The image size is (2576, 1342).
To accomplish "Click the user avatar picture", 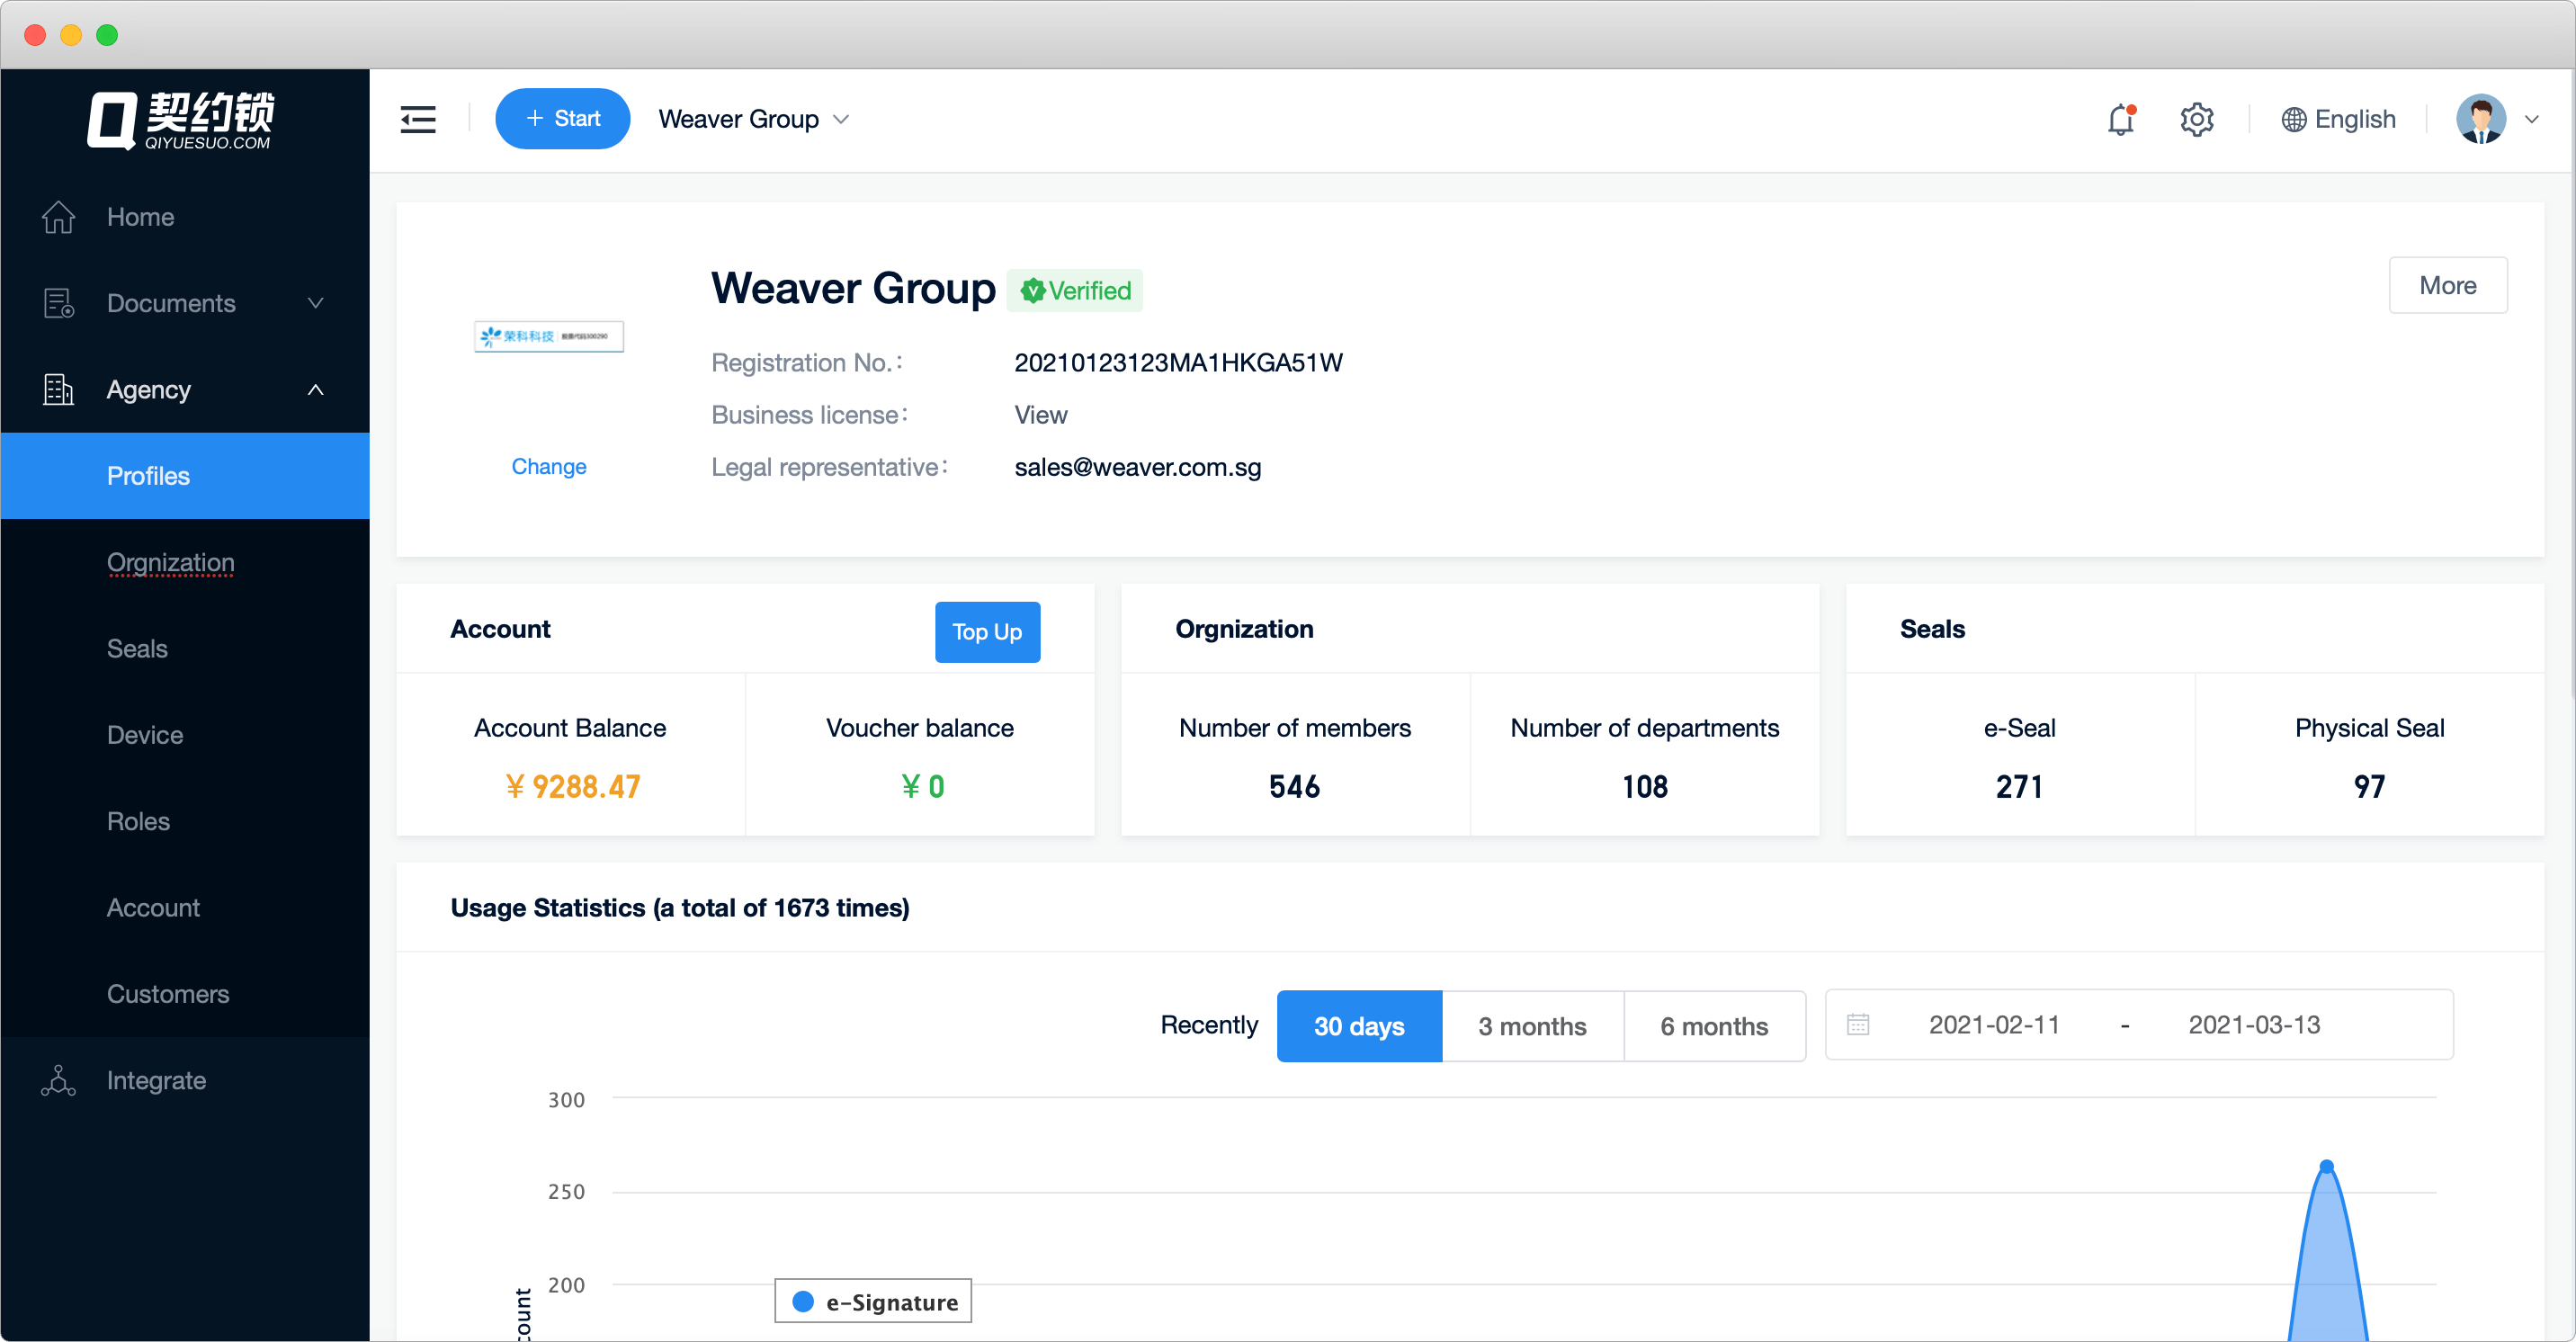I will 2480,120.
